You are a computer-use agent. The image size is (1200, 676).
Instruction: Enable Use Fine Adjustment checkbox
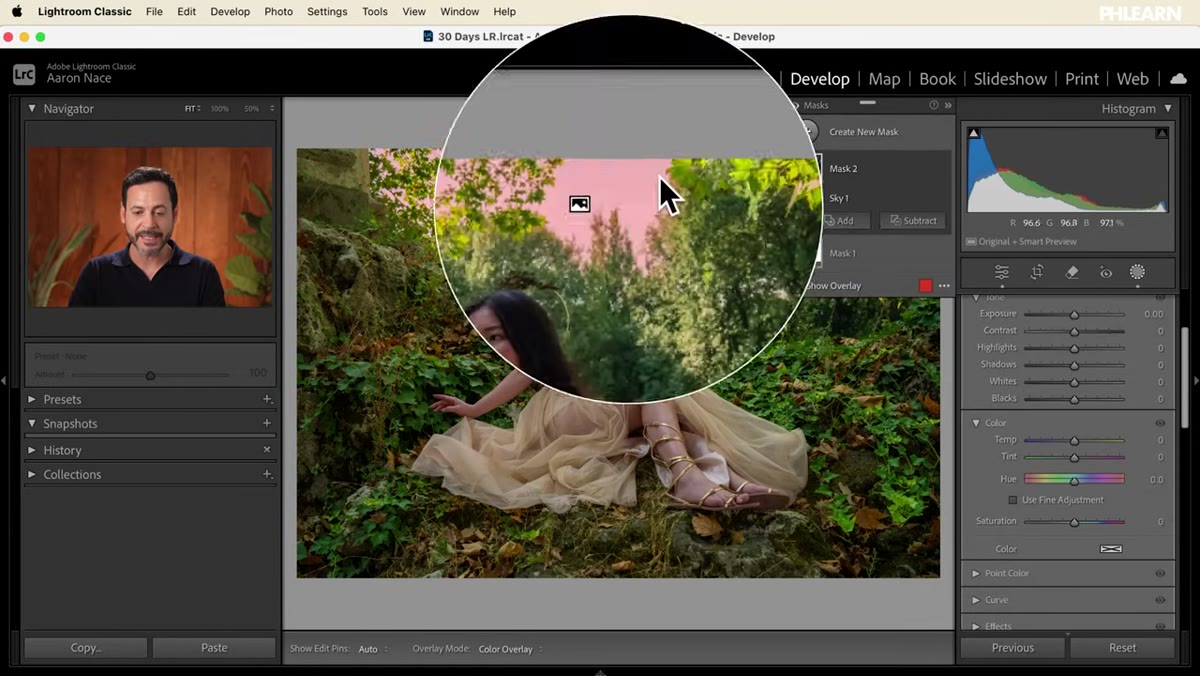point(1013,500)
